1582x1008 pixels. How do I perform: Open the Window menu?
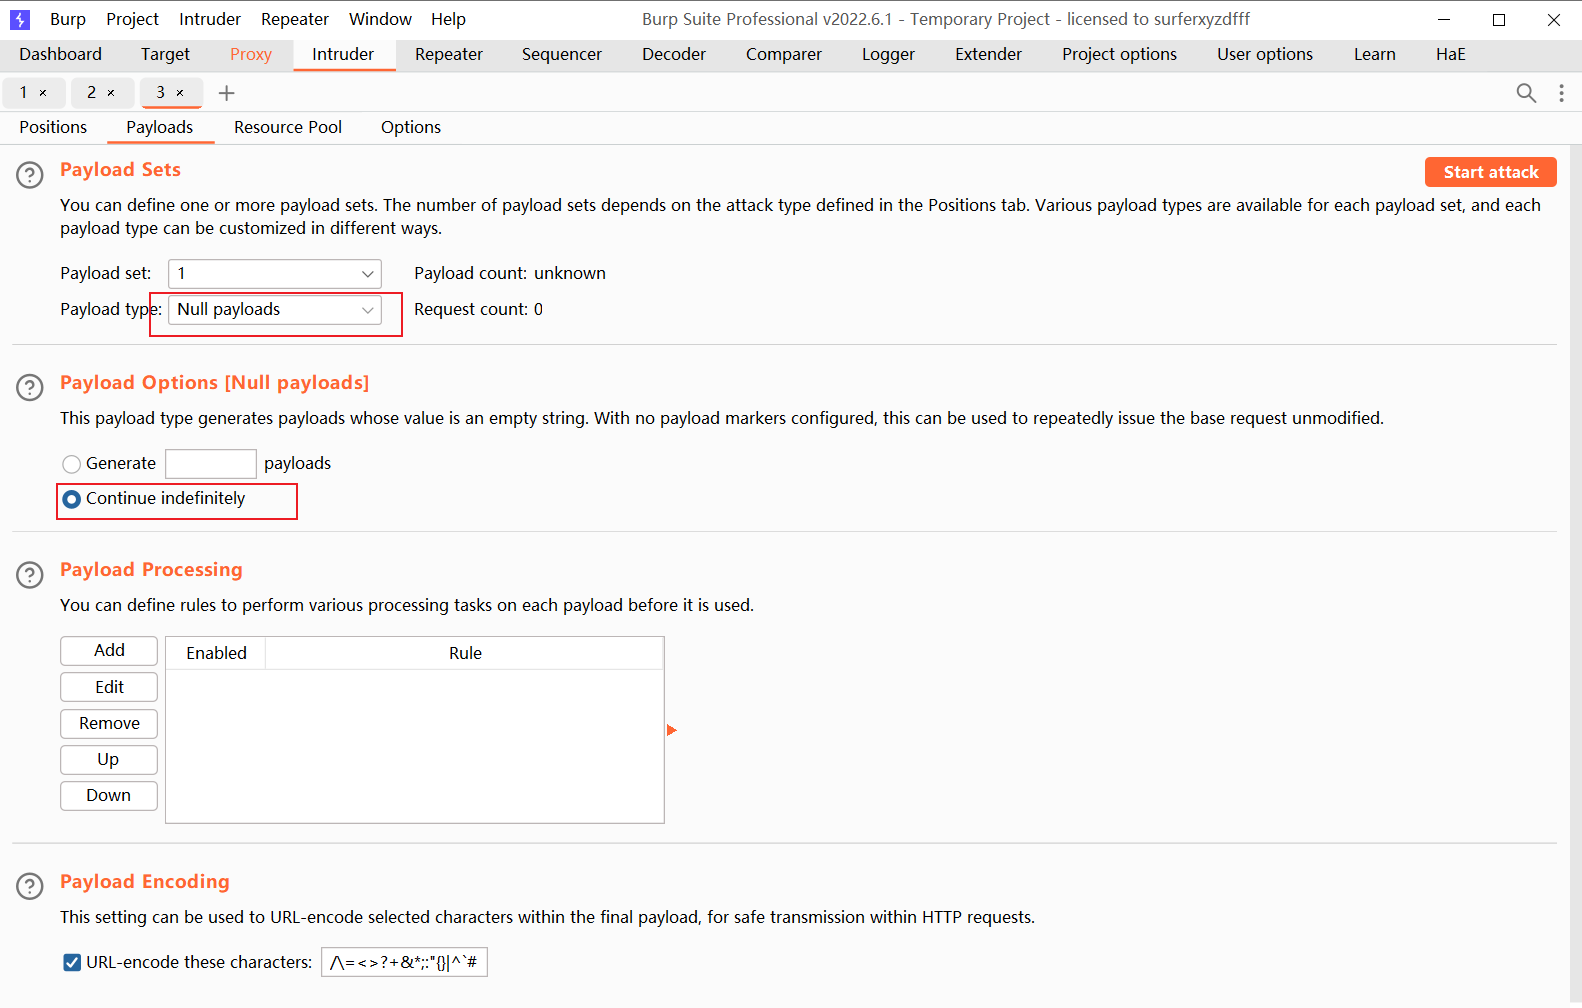(380, 19)
